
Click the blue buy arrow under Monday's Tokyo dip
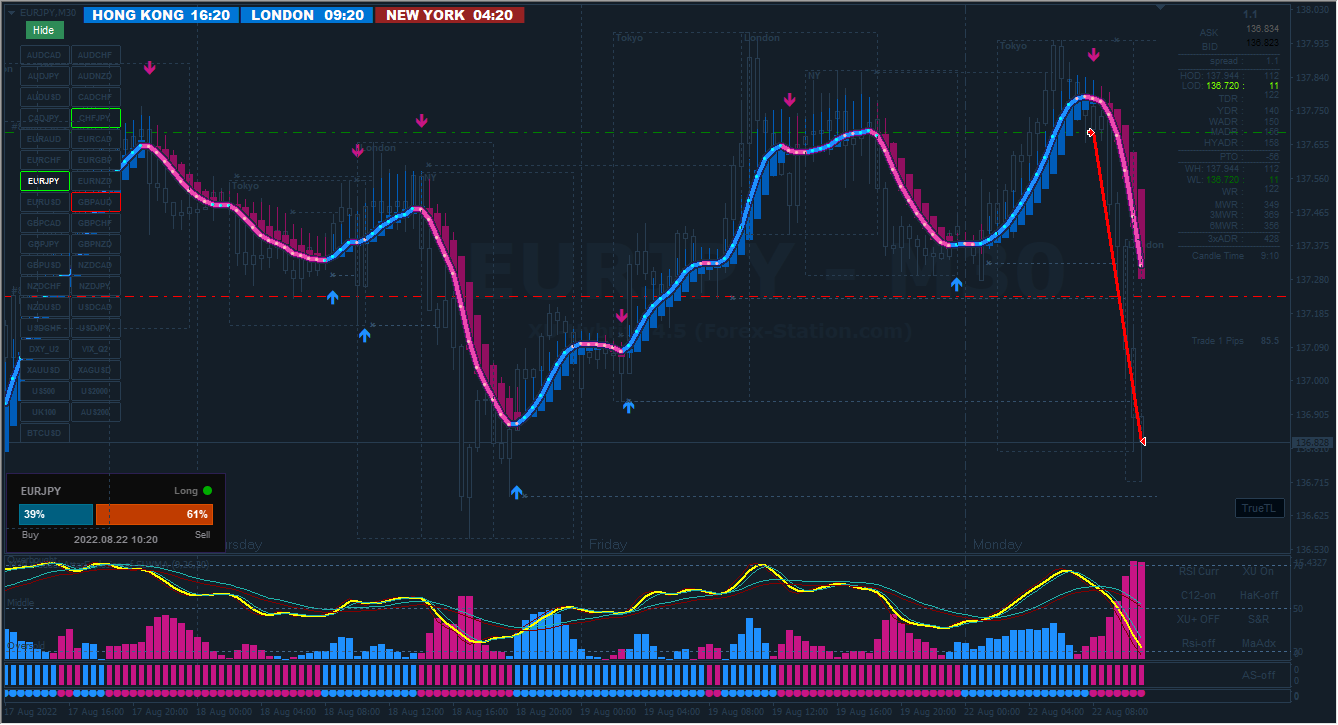(x=957, y=285)
